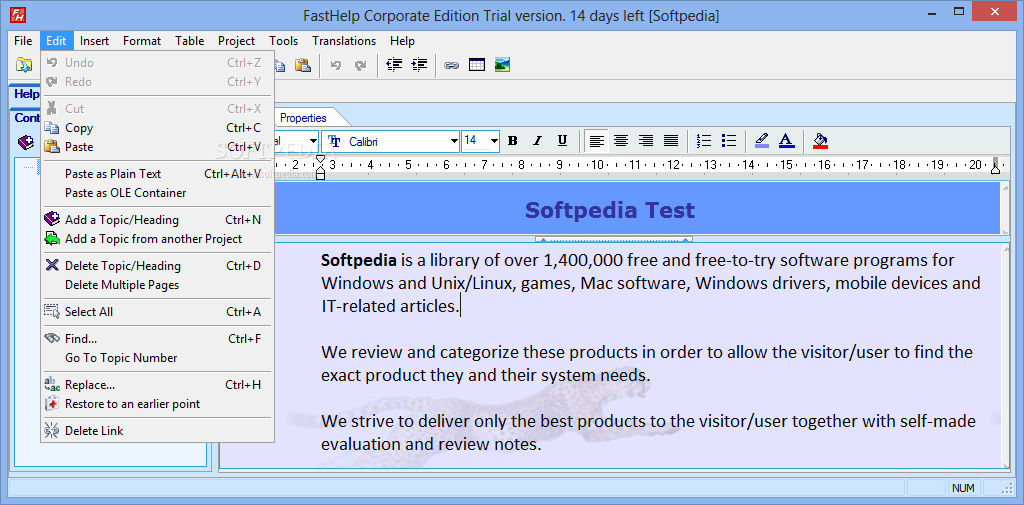Open the Table menu
This screenshot has width=1024, height=505.
tap(189, 41)
